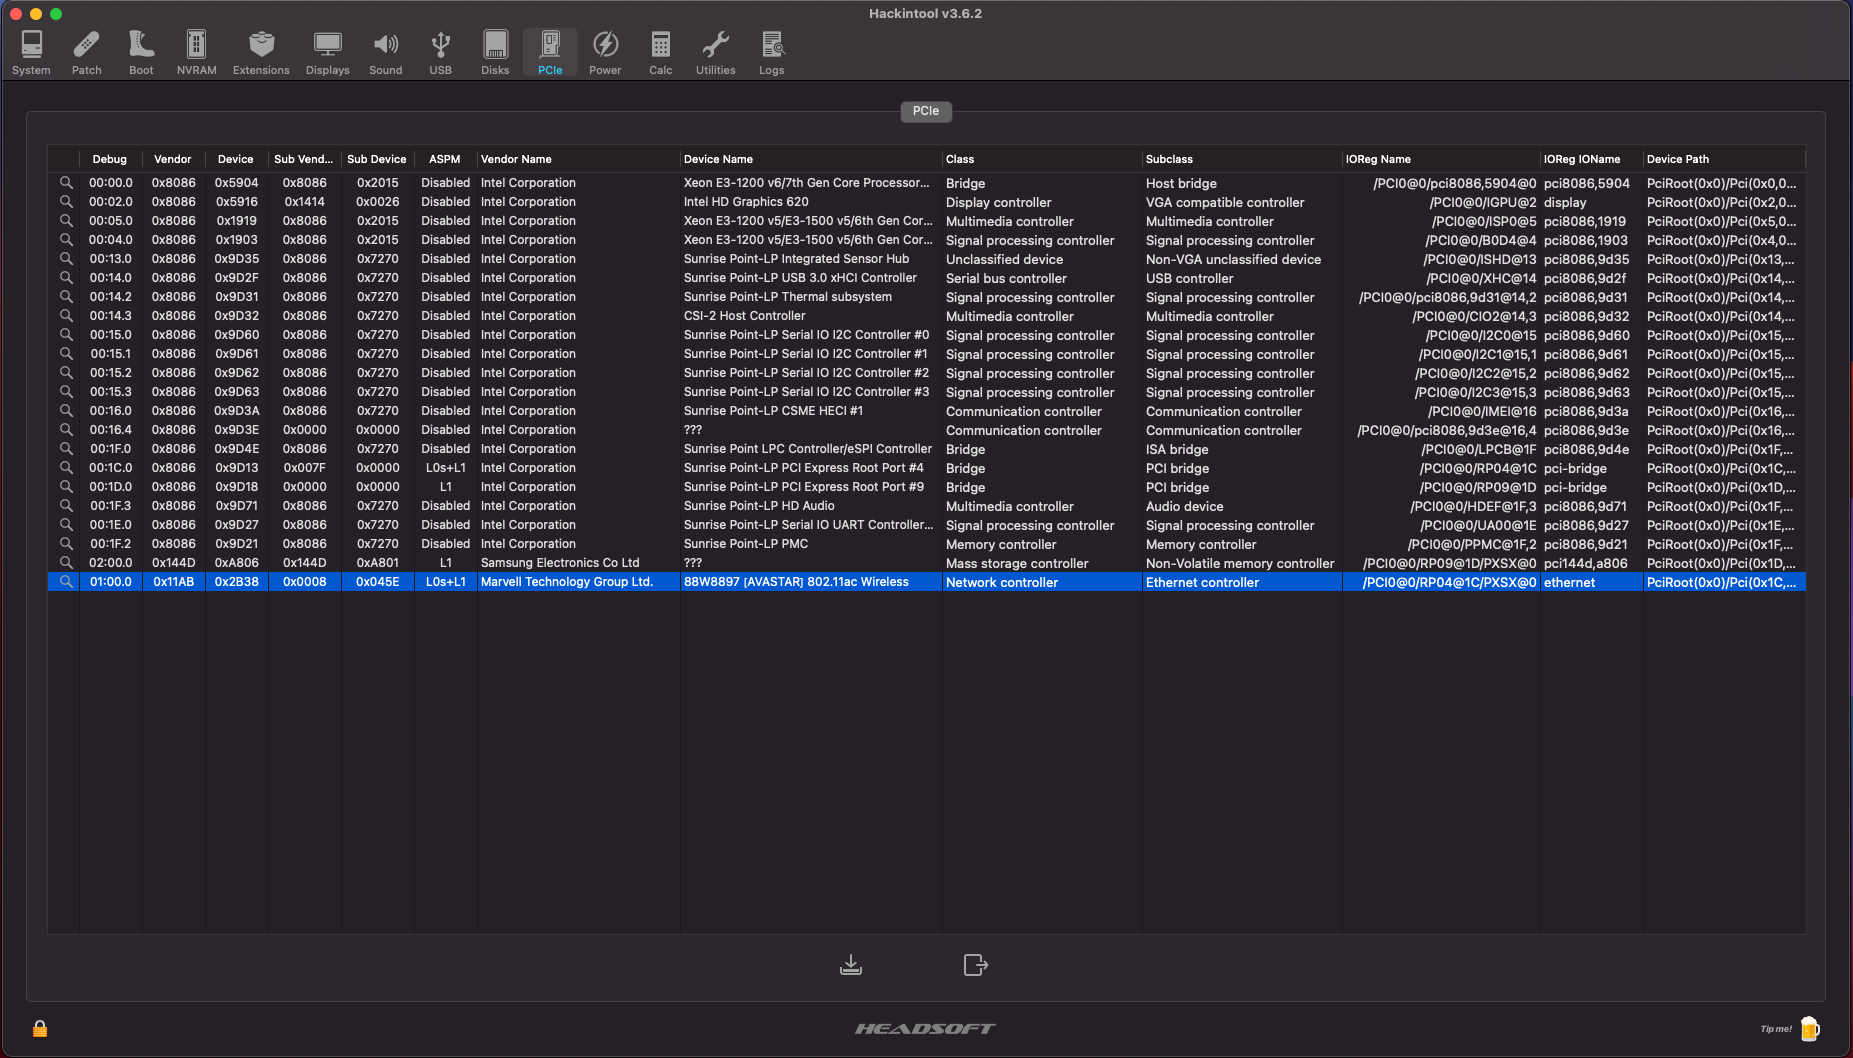Sort by IOReg Name column header
This screenshot has height=1058, width=1853.
(x=1441, y=159)
